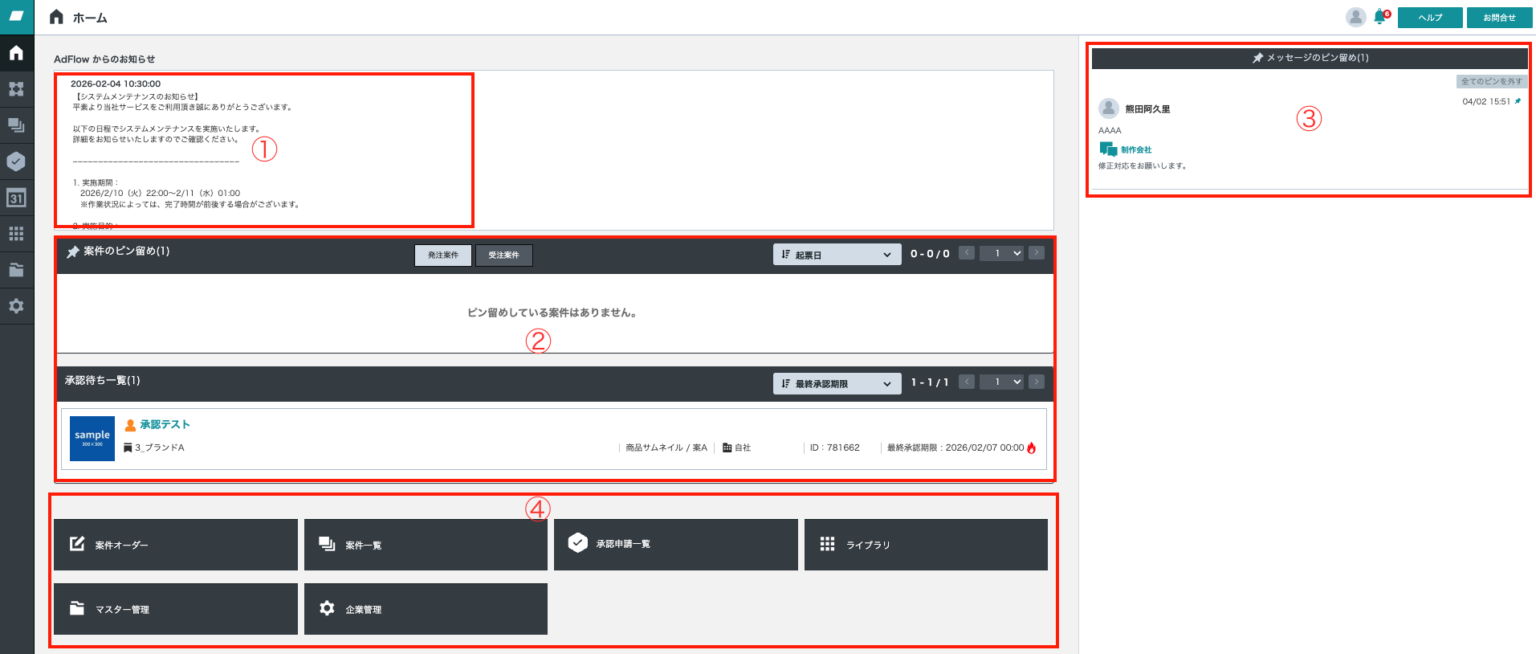This screenshot has height=654, width=1536.
Task: Click the 2026-02-04 10:30:00 notice date
Action: pos(116,84)
